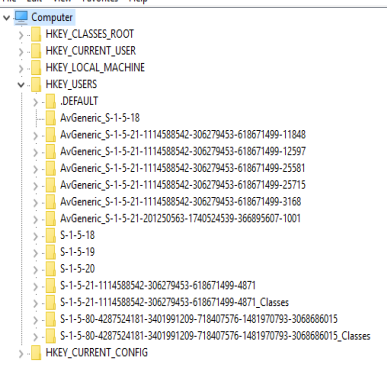The width and height of the screenshot is (387, 377).
Task: Click the S-1-5-20 folder icon
Action: pyautogui.click(x=50, y=269)
